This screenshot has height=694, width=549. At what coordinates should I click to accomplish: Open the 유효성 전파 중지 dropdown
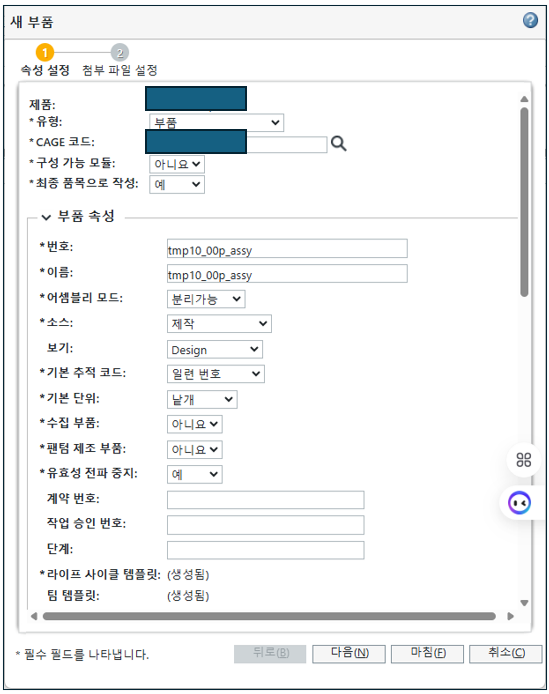point(194,474)
